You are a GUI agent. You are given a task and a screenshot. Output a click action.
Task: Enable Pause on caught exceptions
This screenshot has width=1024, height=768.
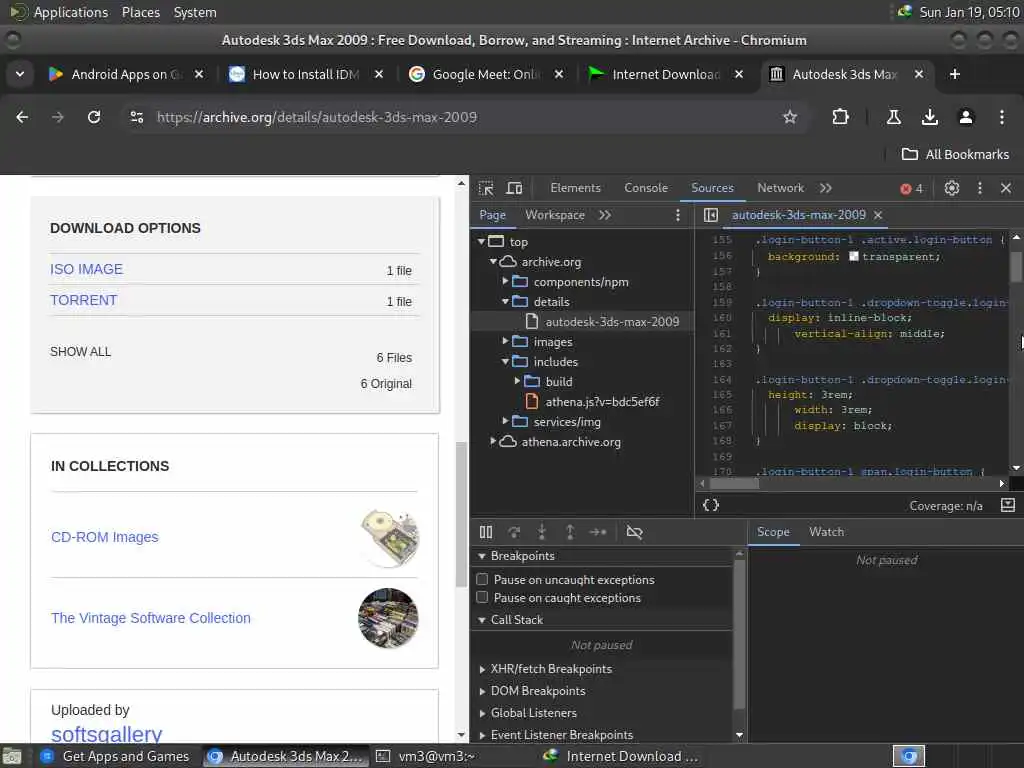point(483,598)
